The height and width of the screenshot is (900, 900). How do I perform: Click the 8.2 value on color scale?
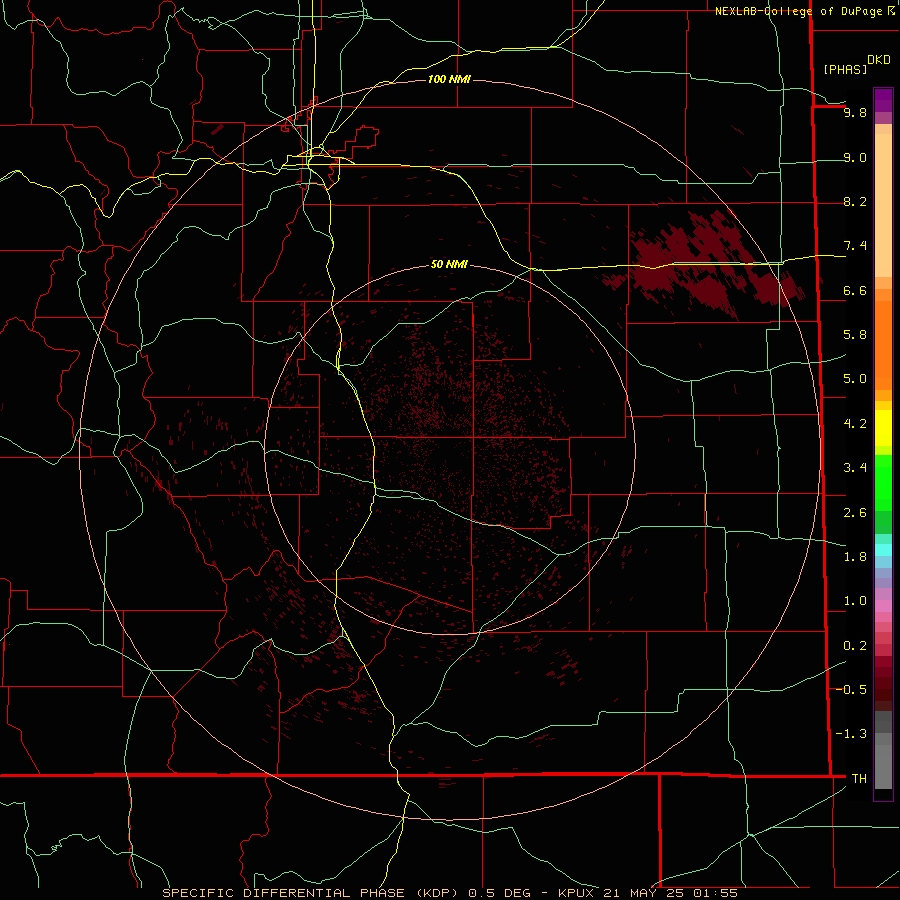tap(855, 201)
